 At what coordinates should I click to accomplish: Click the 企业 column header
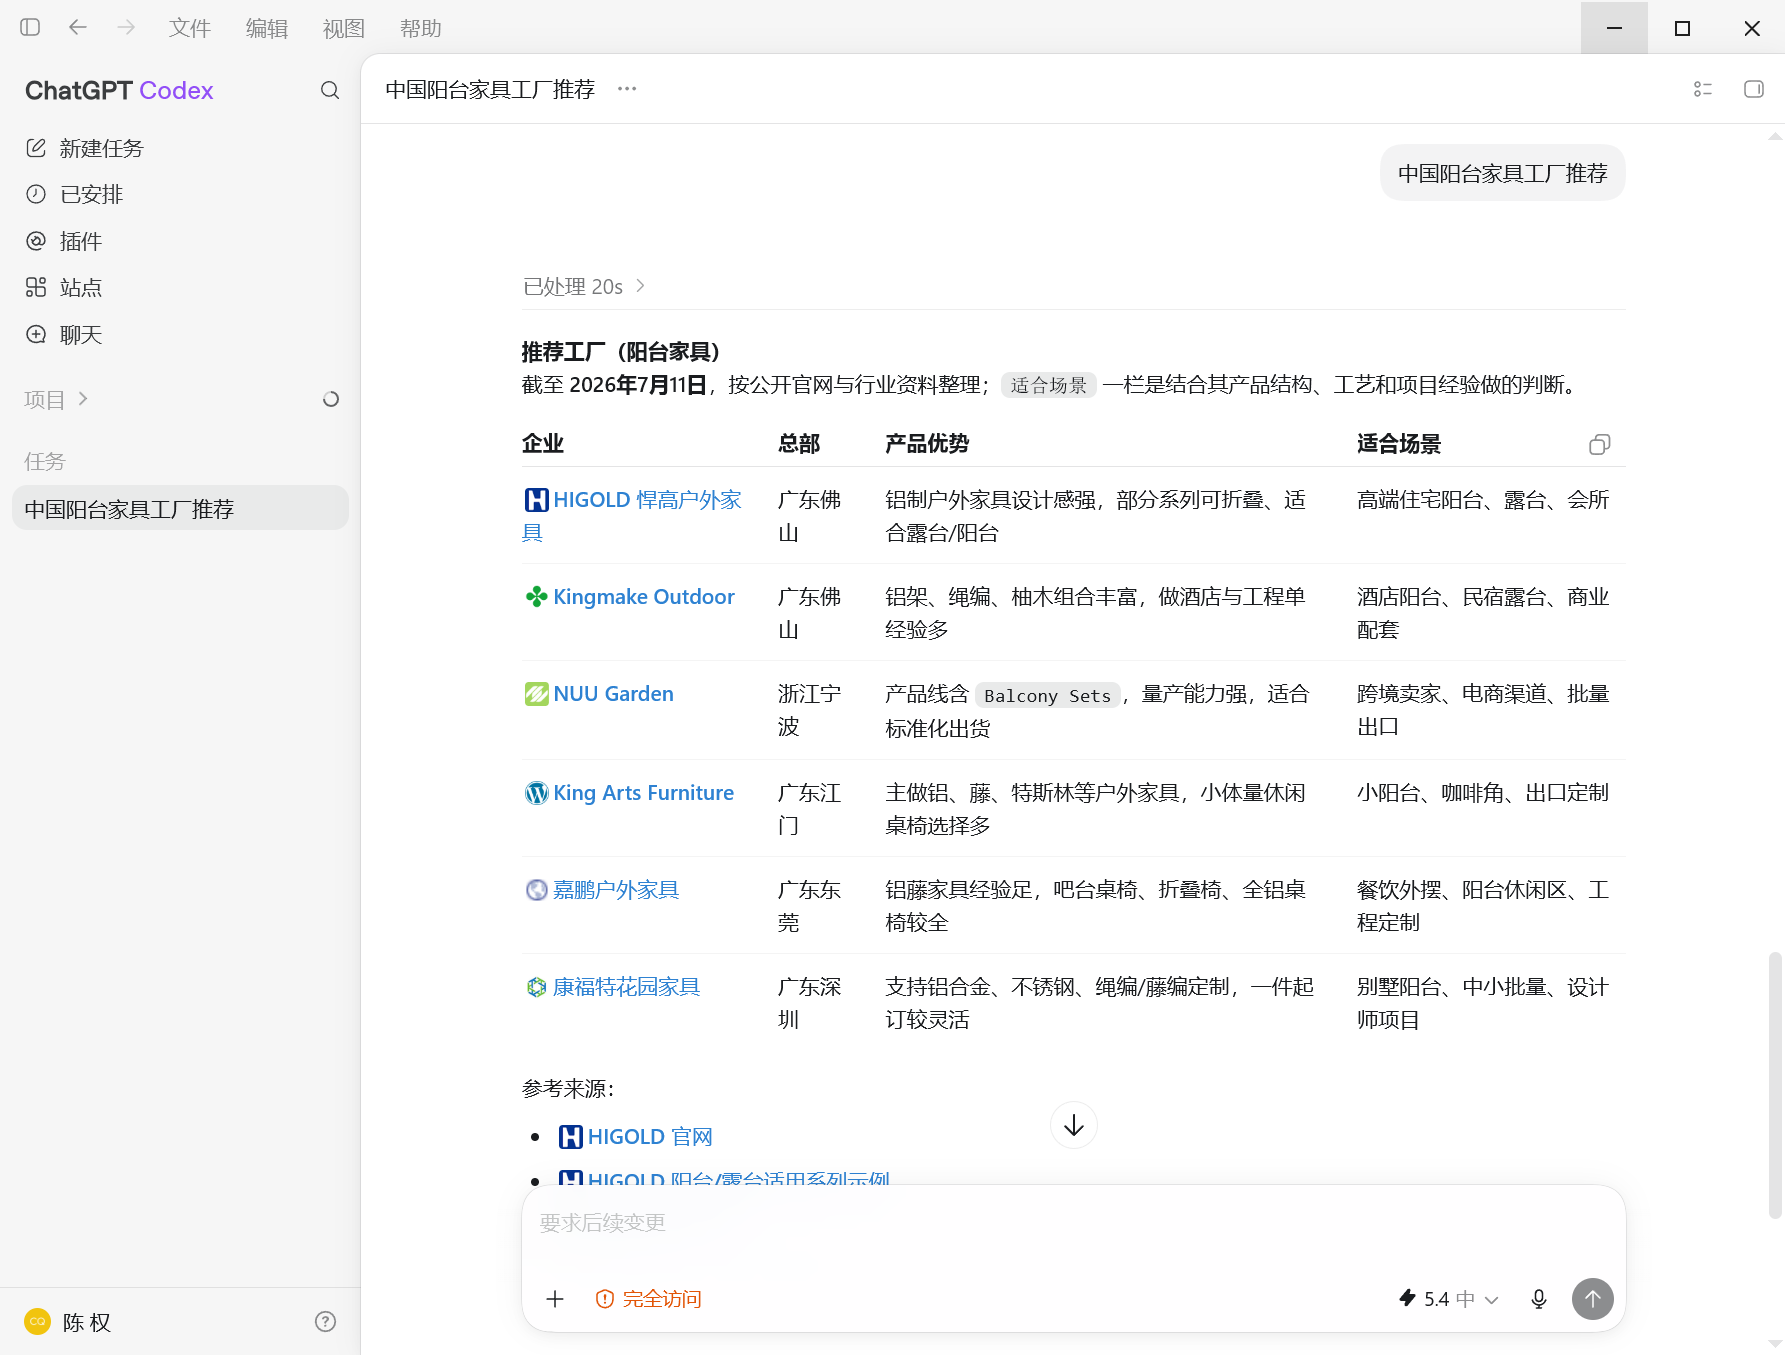tap(543, 444)
